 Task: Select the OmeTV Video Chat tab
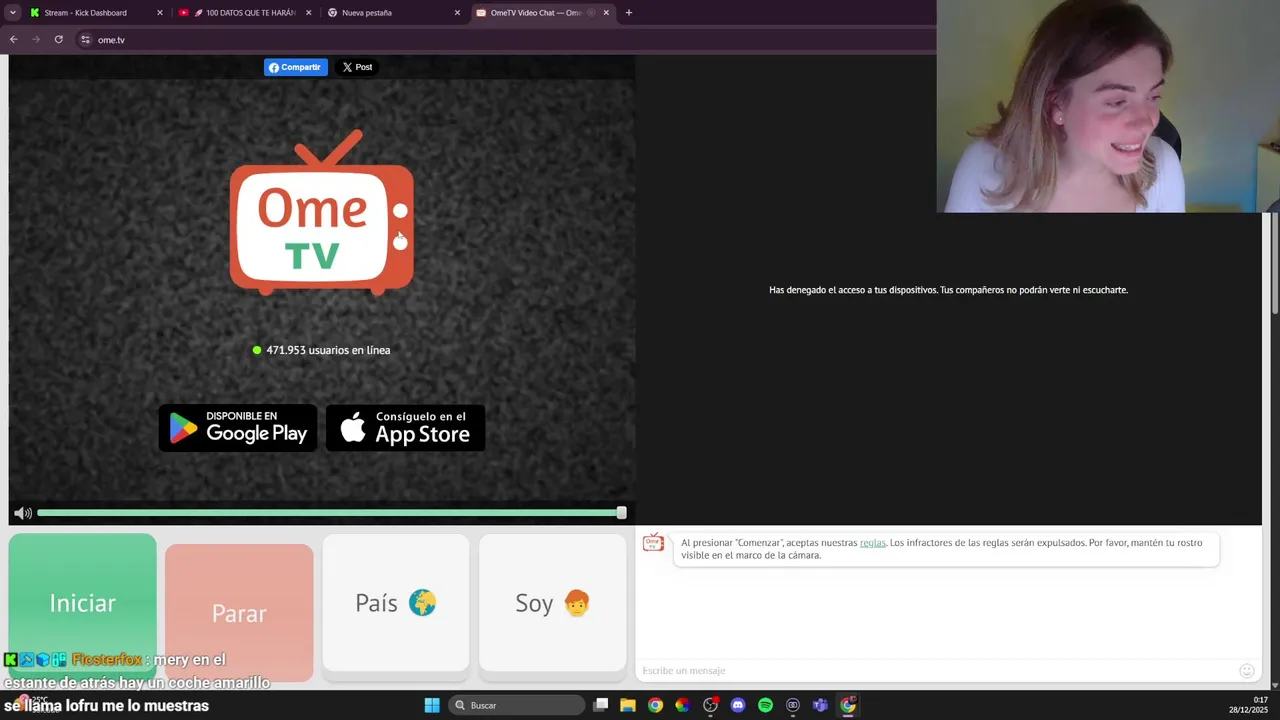click(x=542, y=12)
